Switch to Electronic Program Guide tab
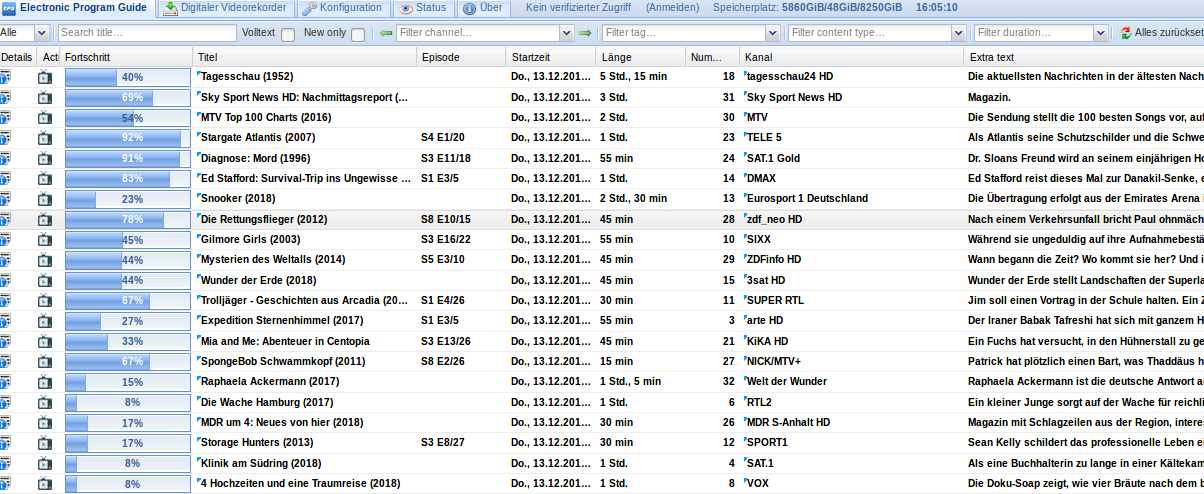The image size is (1204, 494). coord(75,8)
